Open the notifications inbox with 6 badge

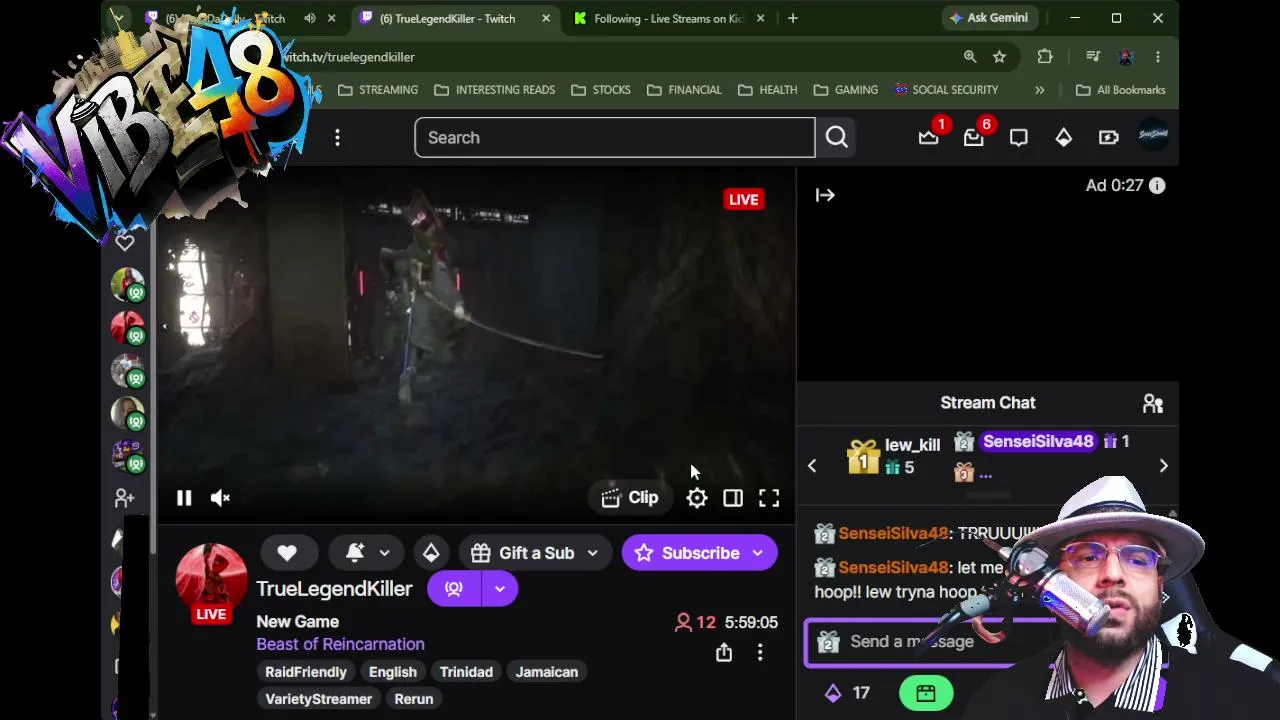974,137
